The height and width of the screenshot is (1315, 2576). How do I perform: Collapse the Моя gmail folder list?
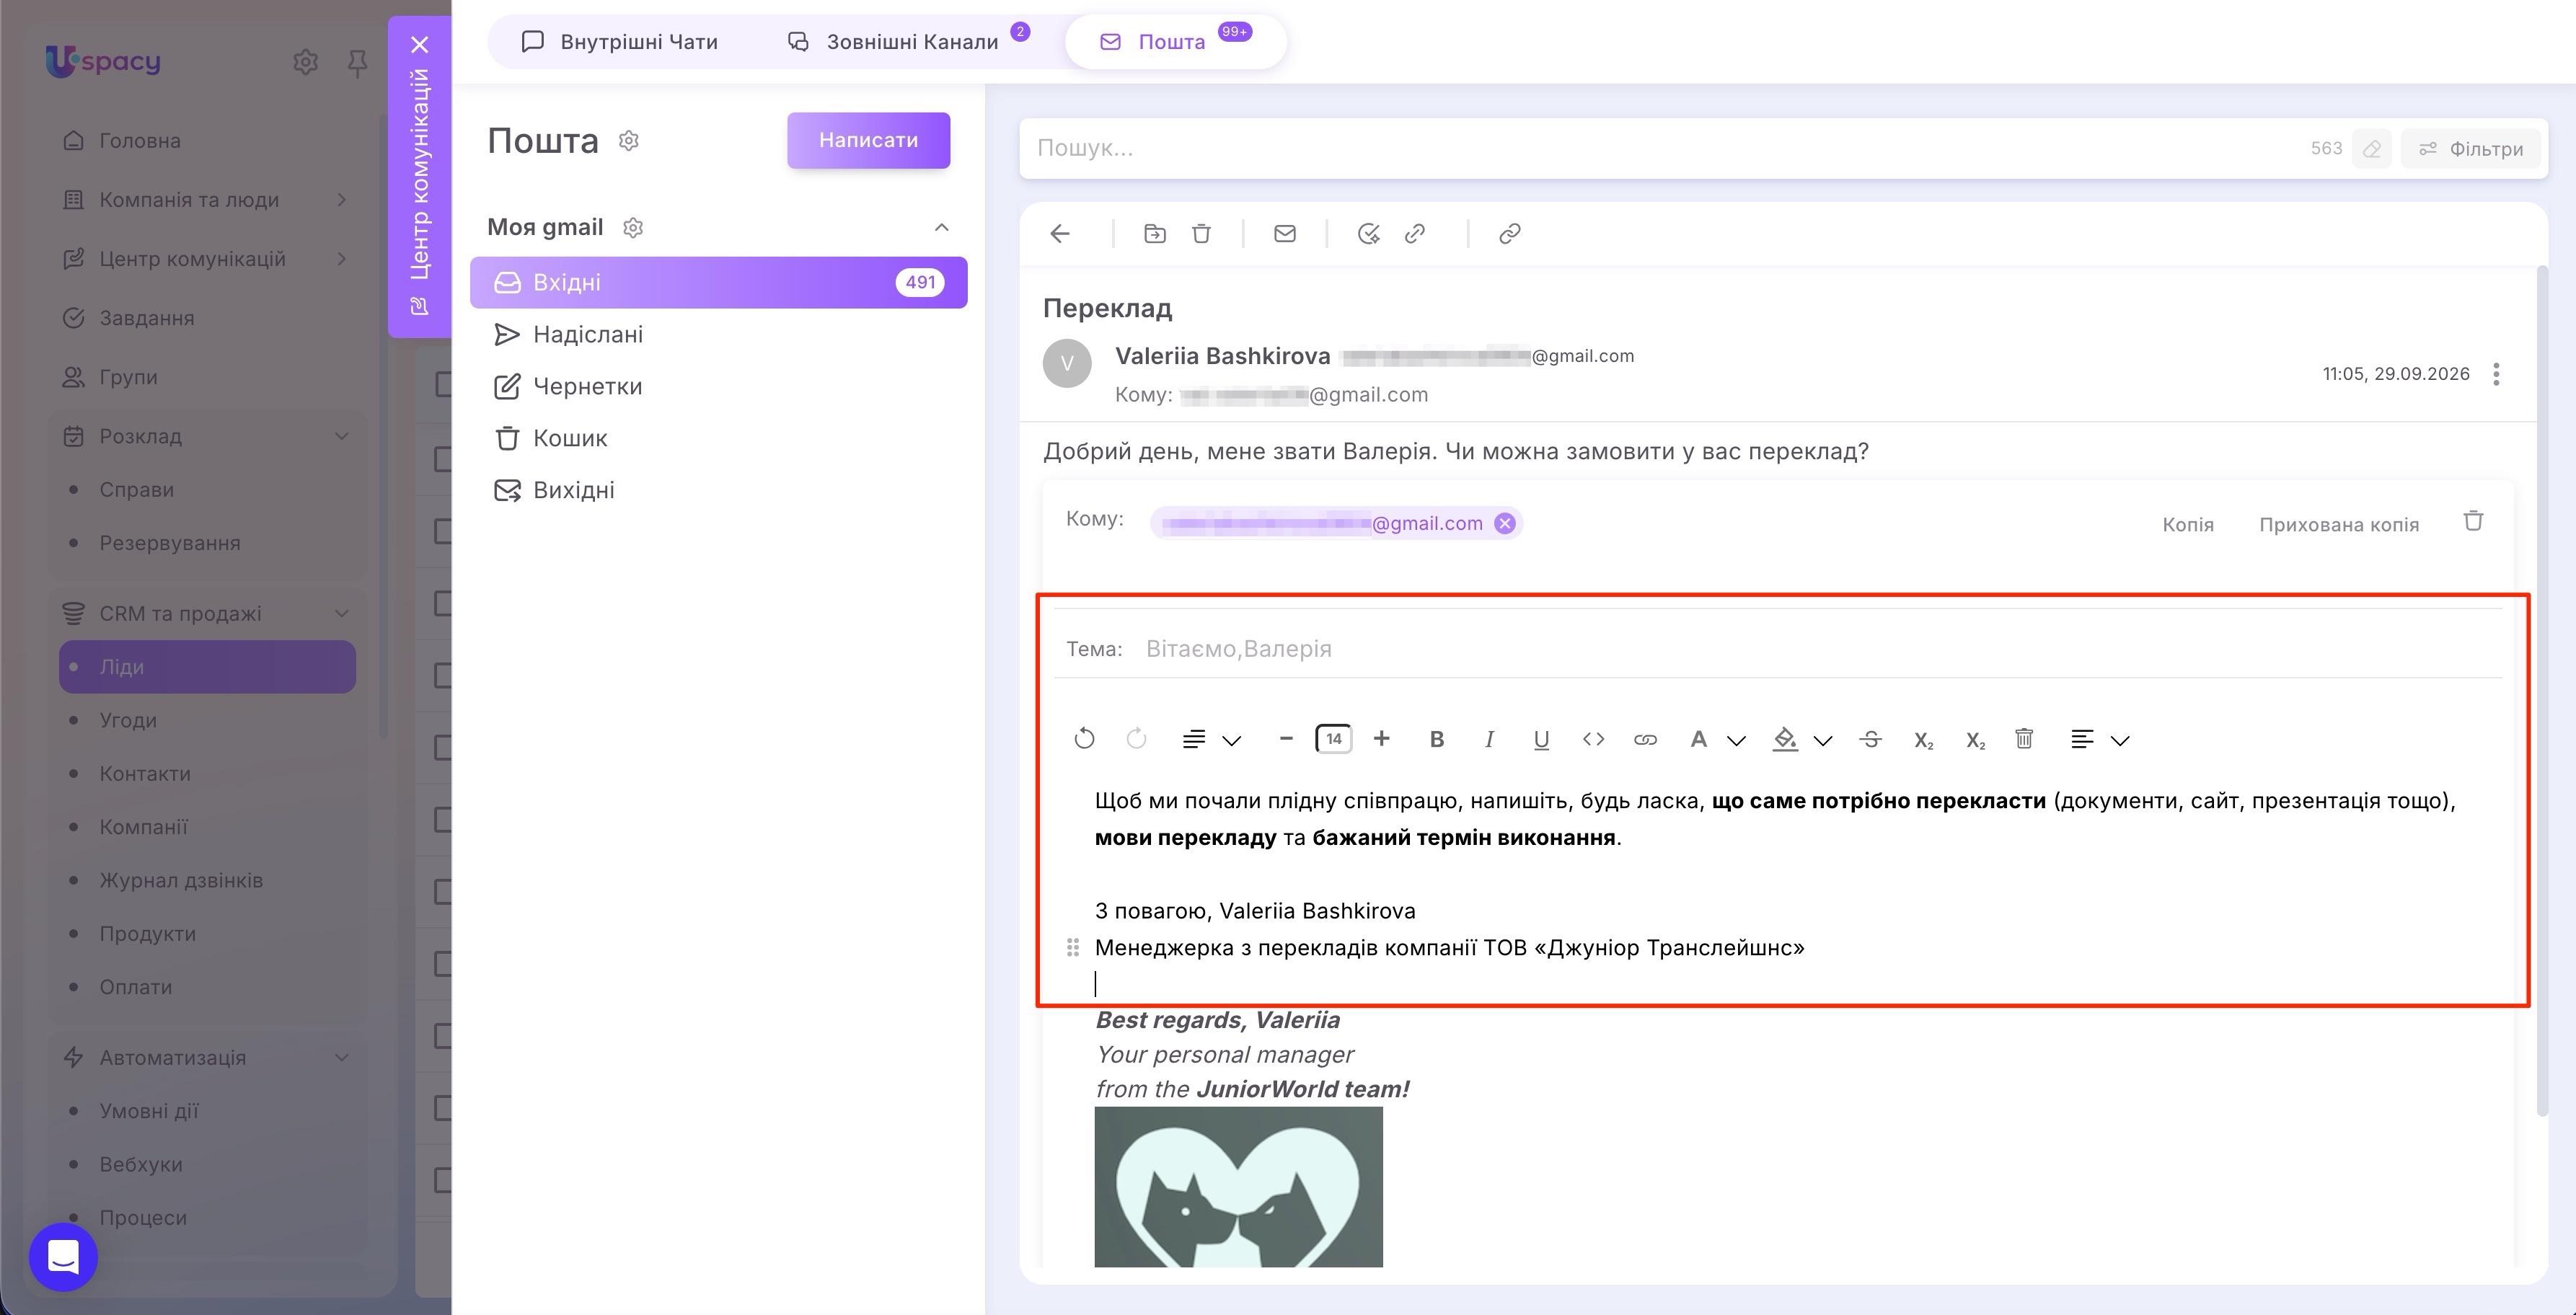941,228
